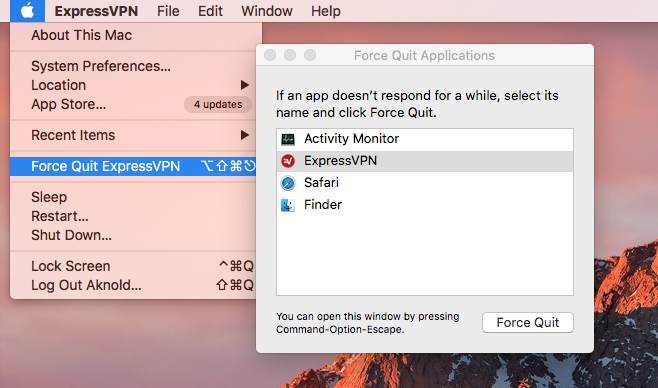Click the Safari compass icon
The image size is (658, 388).
[288, 183]
